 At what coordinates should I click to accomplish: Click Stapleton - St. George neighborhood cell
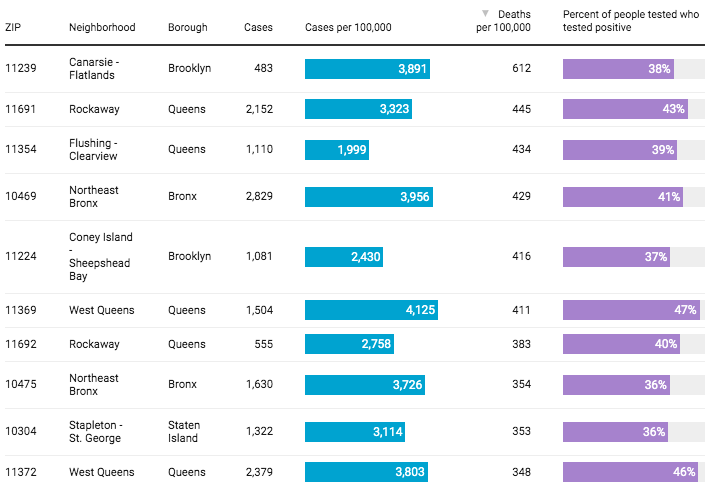[95, 432]
